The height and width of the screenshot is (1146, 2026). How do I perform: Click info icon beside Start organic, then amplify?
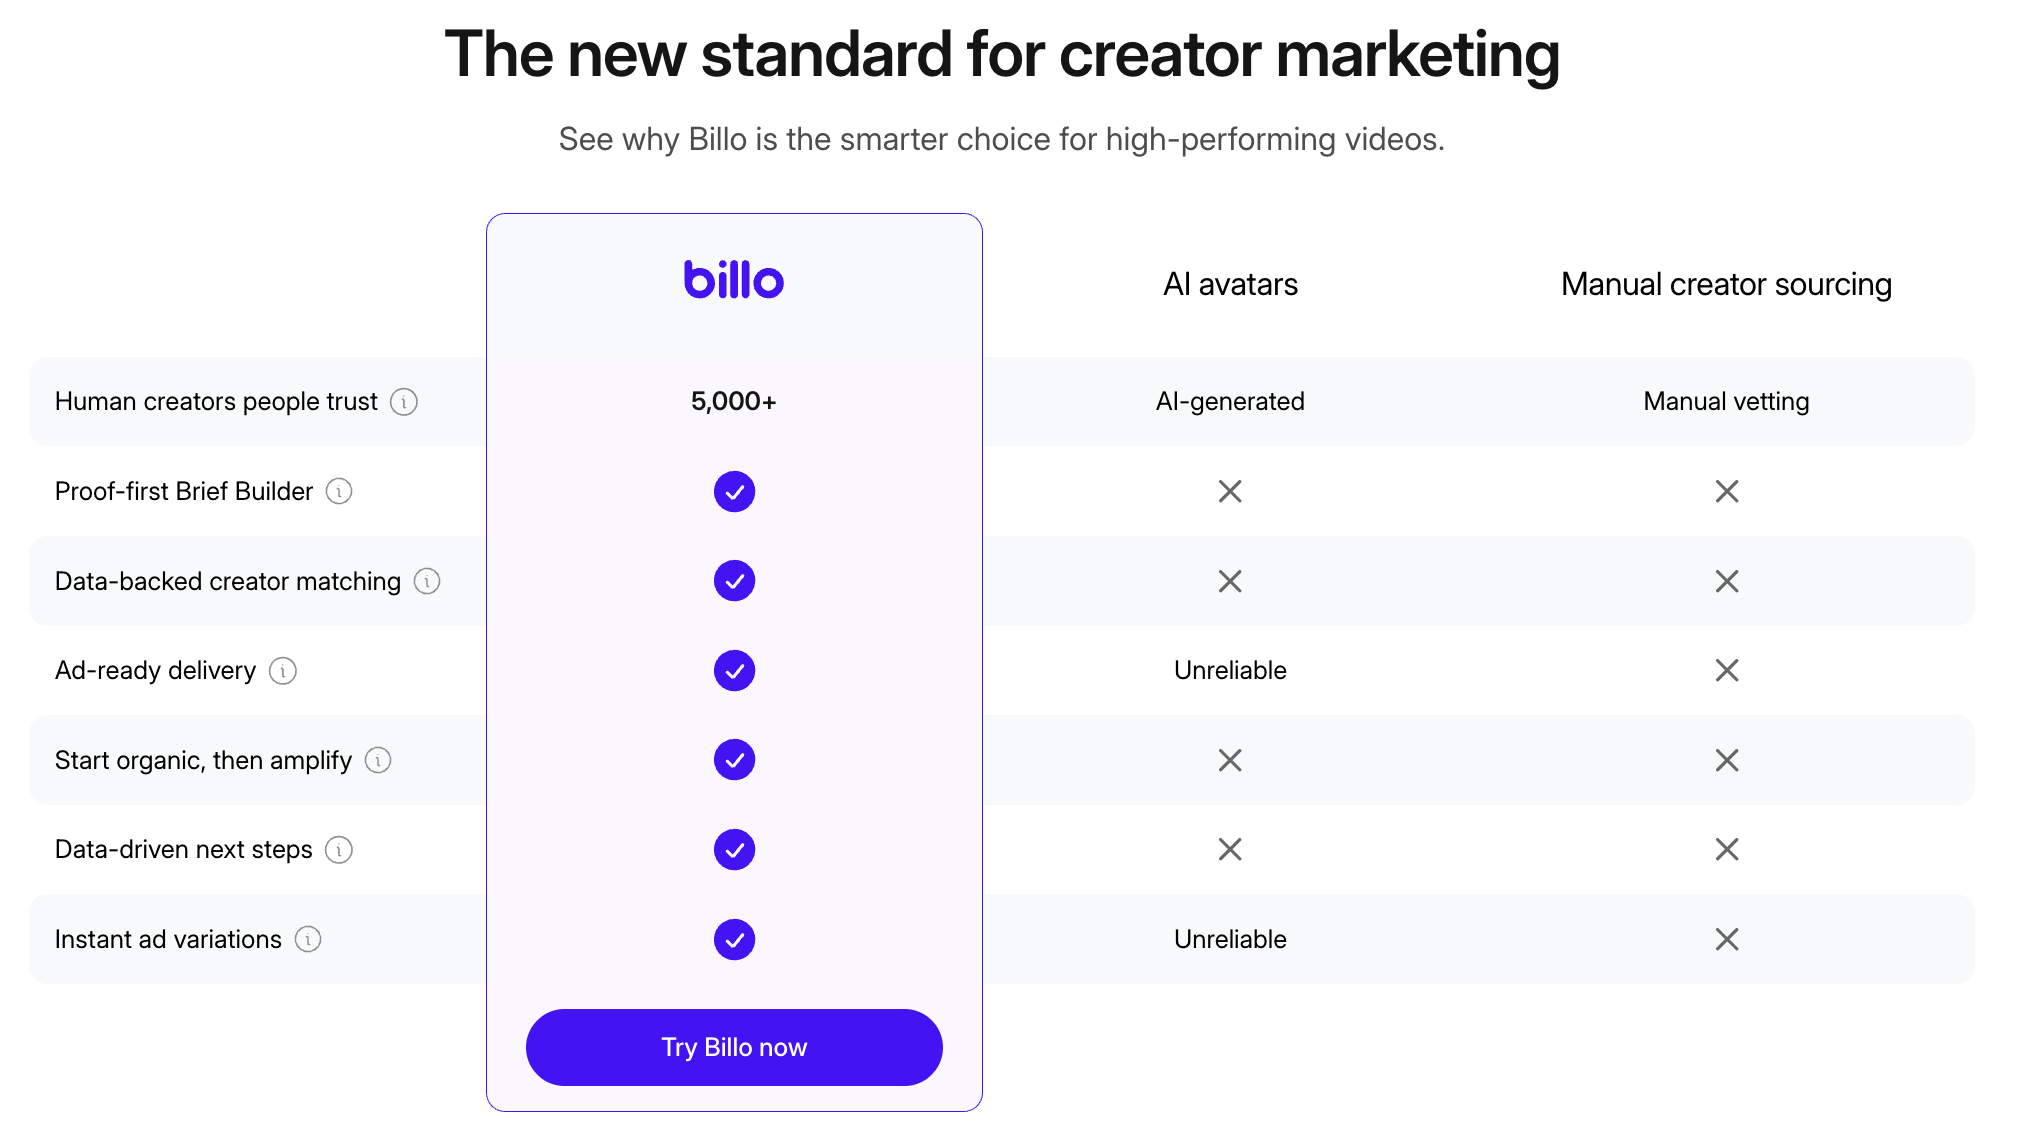[378, 761]
